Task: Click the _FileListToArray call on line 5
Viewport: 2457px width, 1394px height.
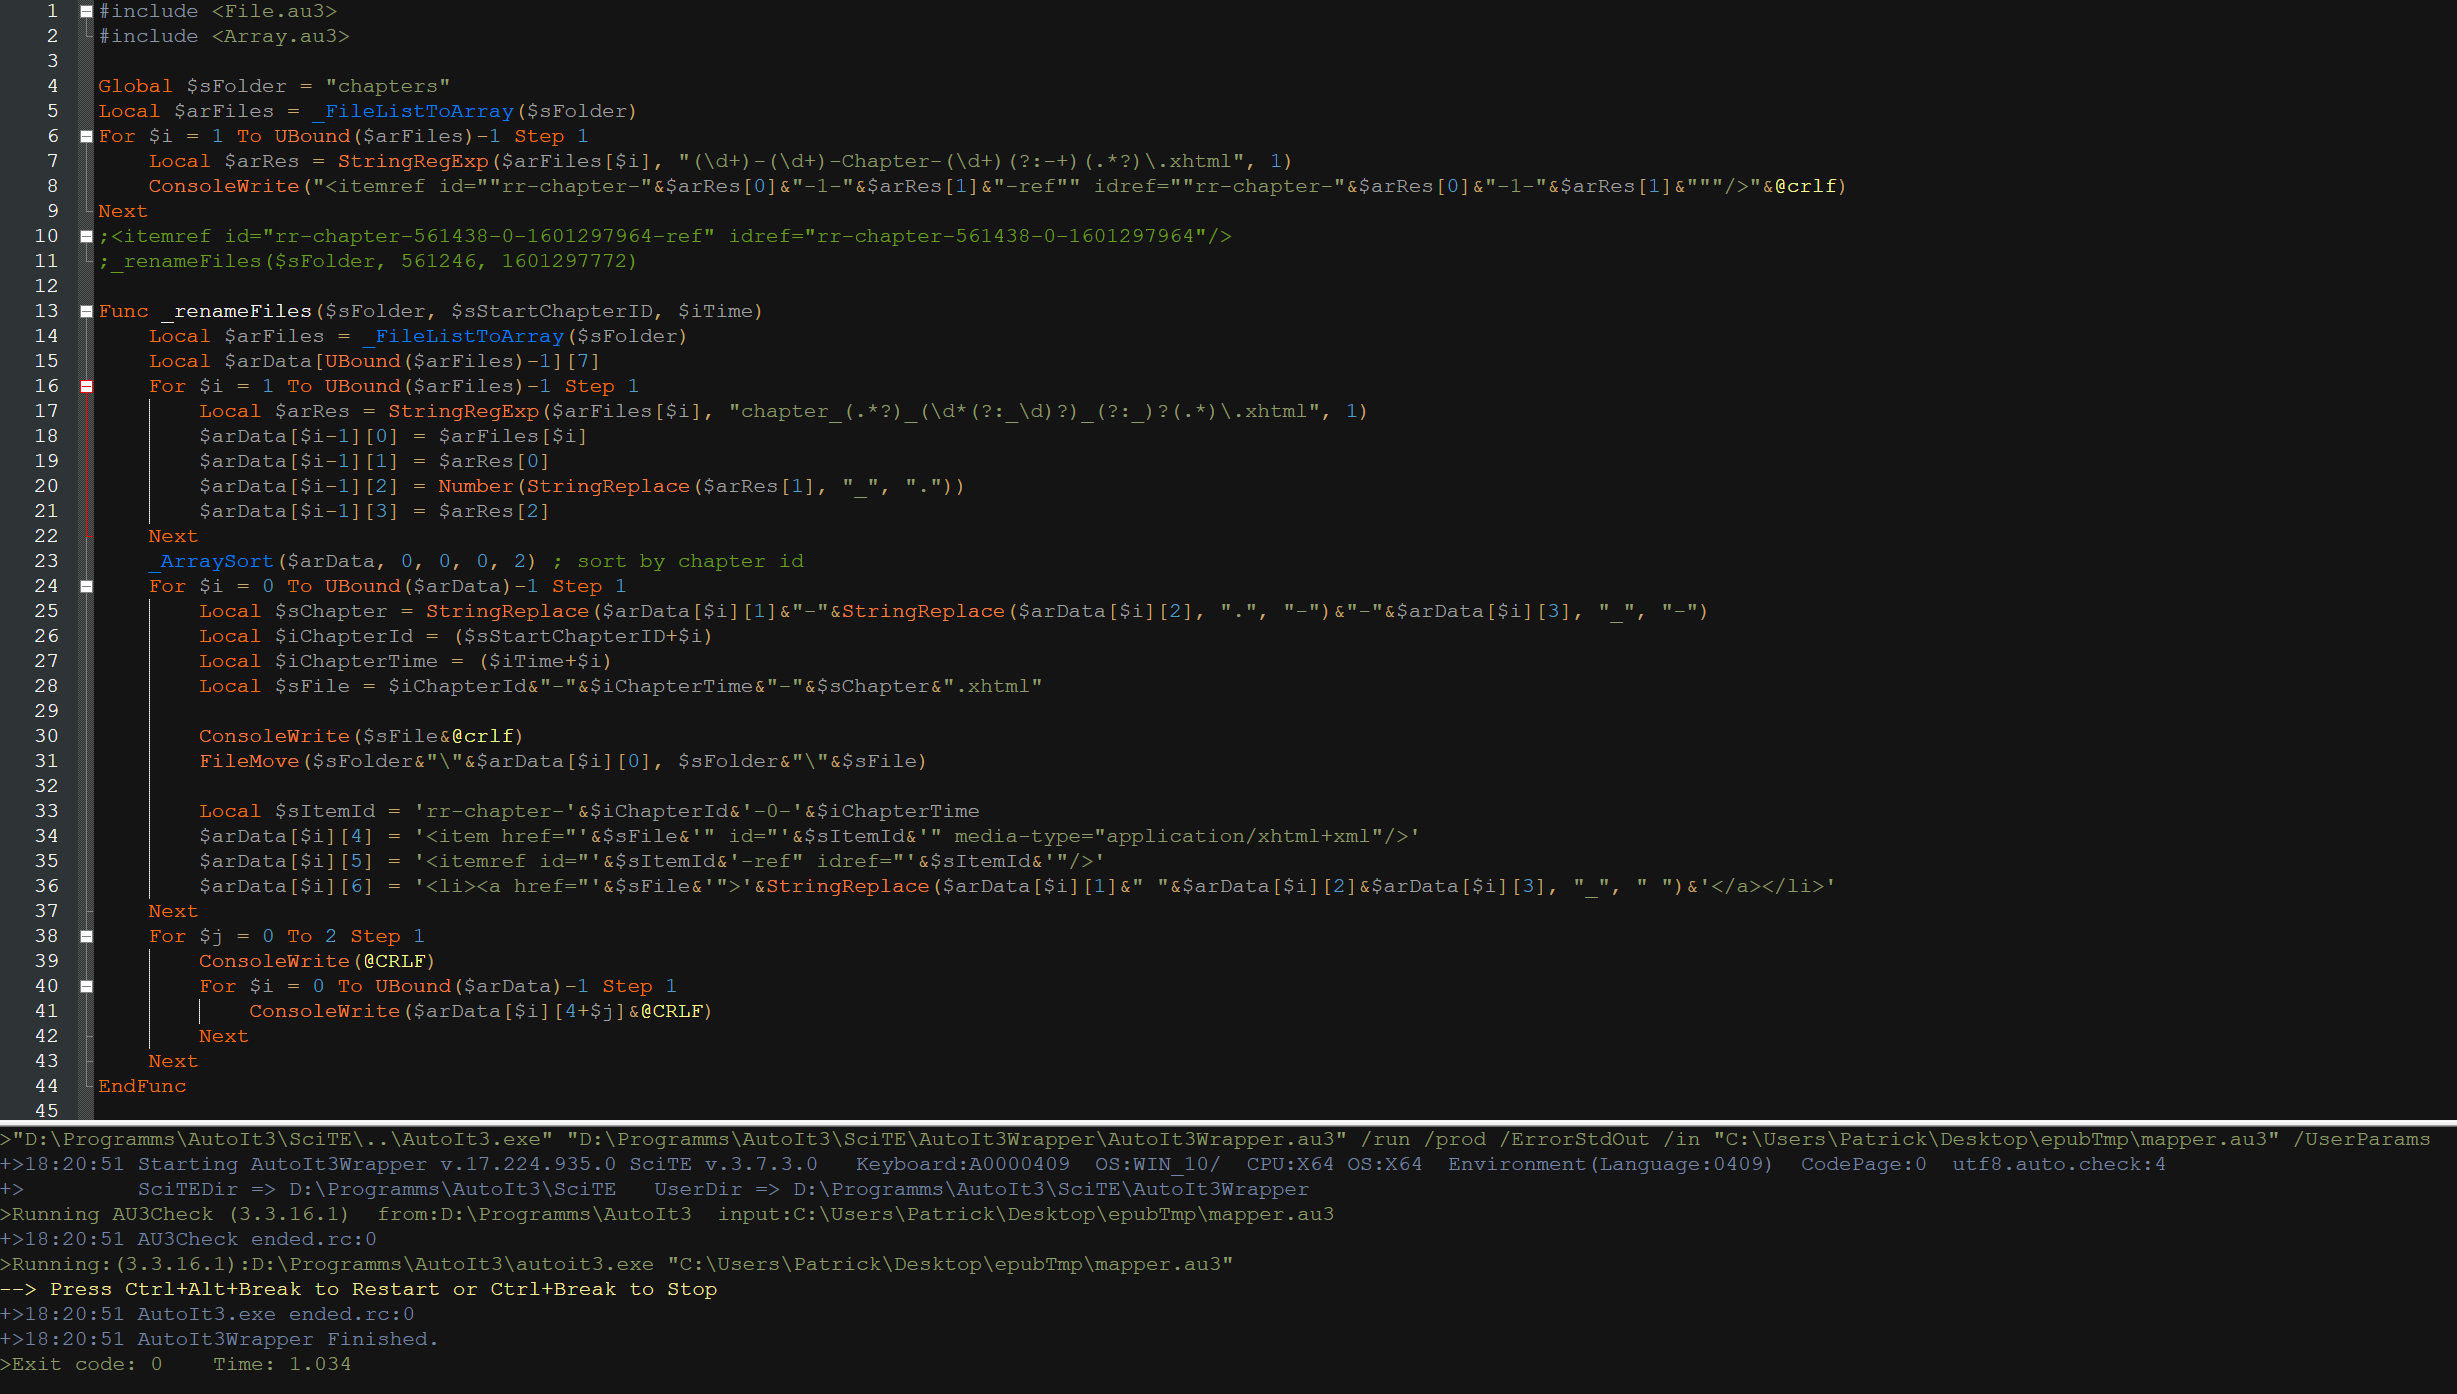Action: click(413, 111)
